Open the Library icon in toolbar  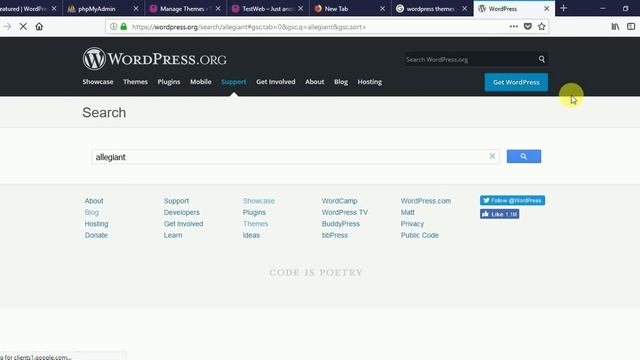(x=615, y=27)
